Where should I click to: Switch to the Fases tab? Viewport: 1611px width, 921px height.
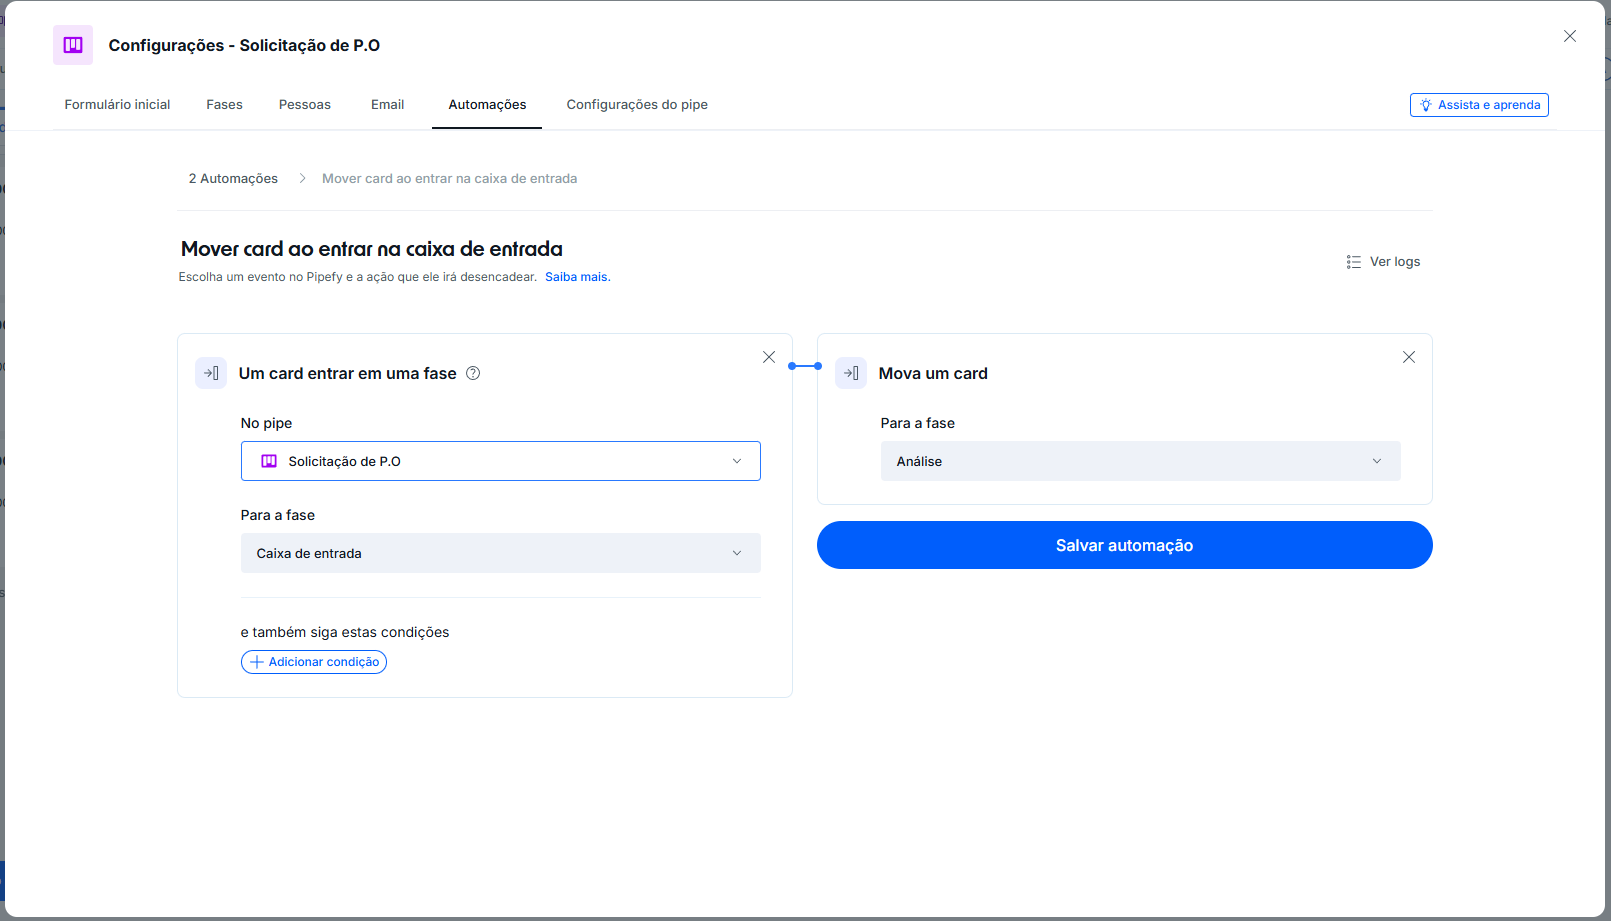tap(224, 104)
